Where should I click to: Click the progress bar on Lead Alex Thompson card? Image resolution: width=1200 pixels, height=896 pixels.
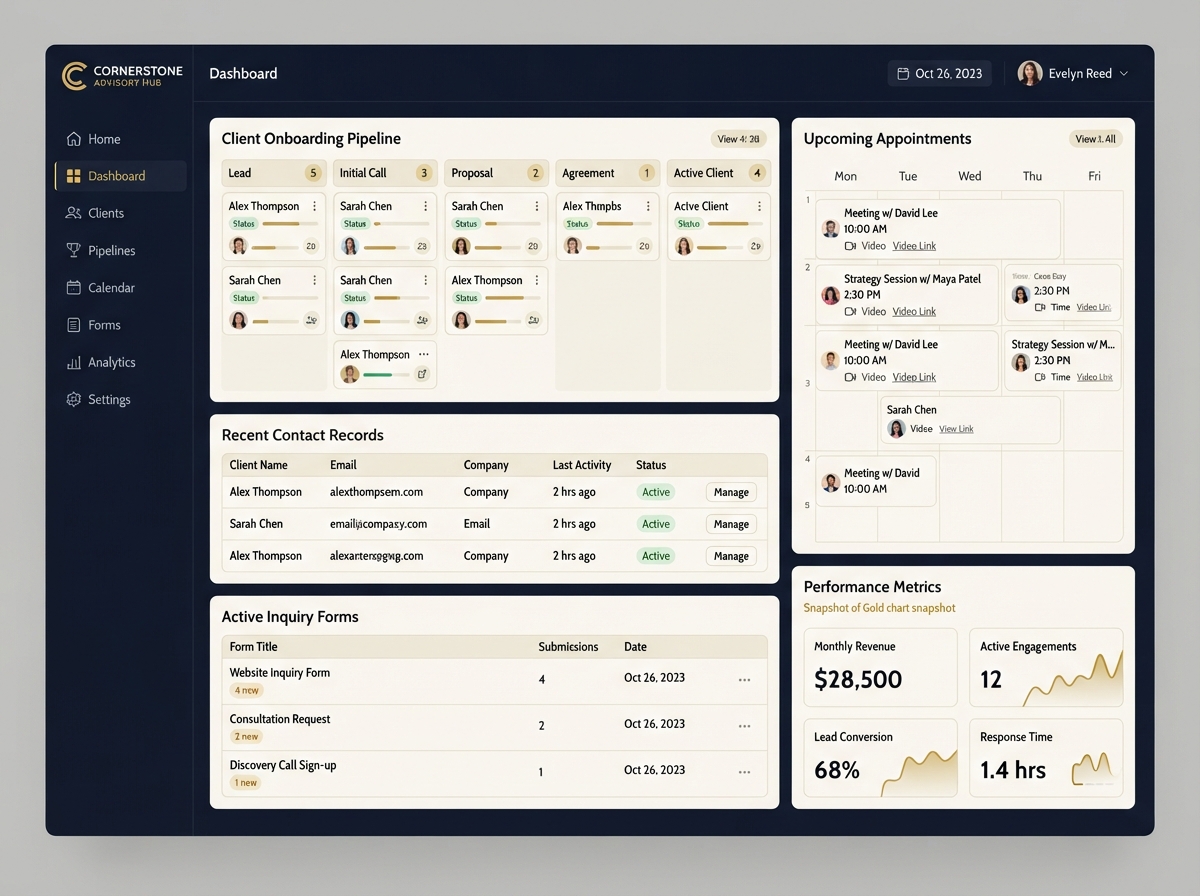tap(290, 224)
